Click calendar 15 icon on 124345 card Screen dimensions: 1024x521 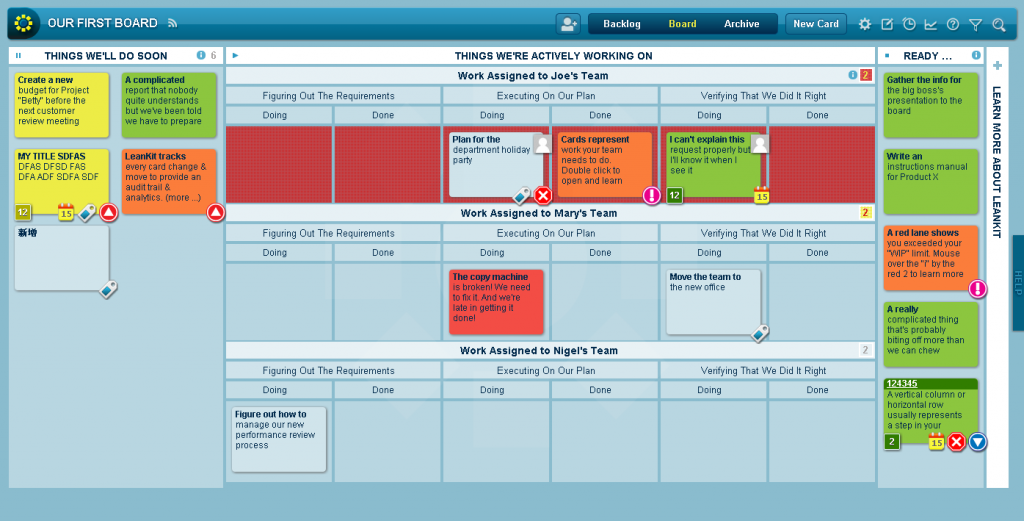(x=936, y=442)
